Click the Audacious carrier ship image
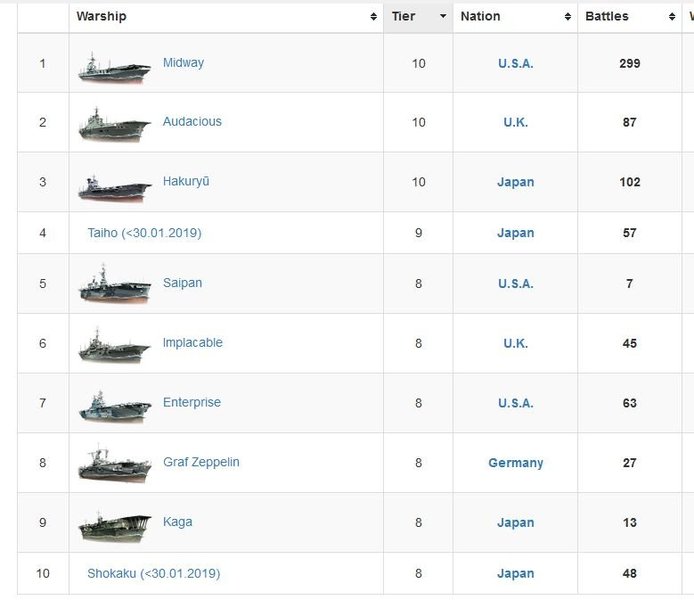The height and width of the screenshot is (600, 694). 114,124
